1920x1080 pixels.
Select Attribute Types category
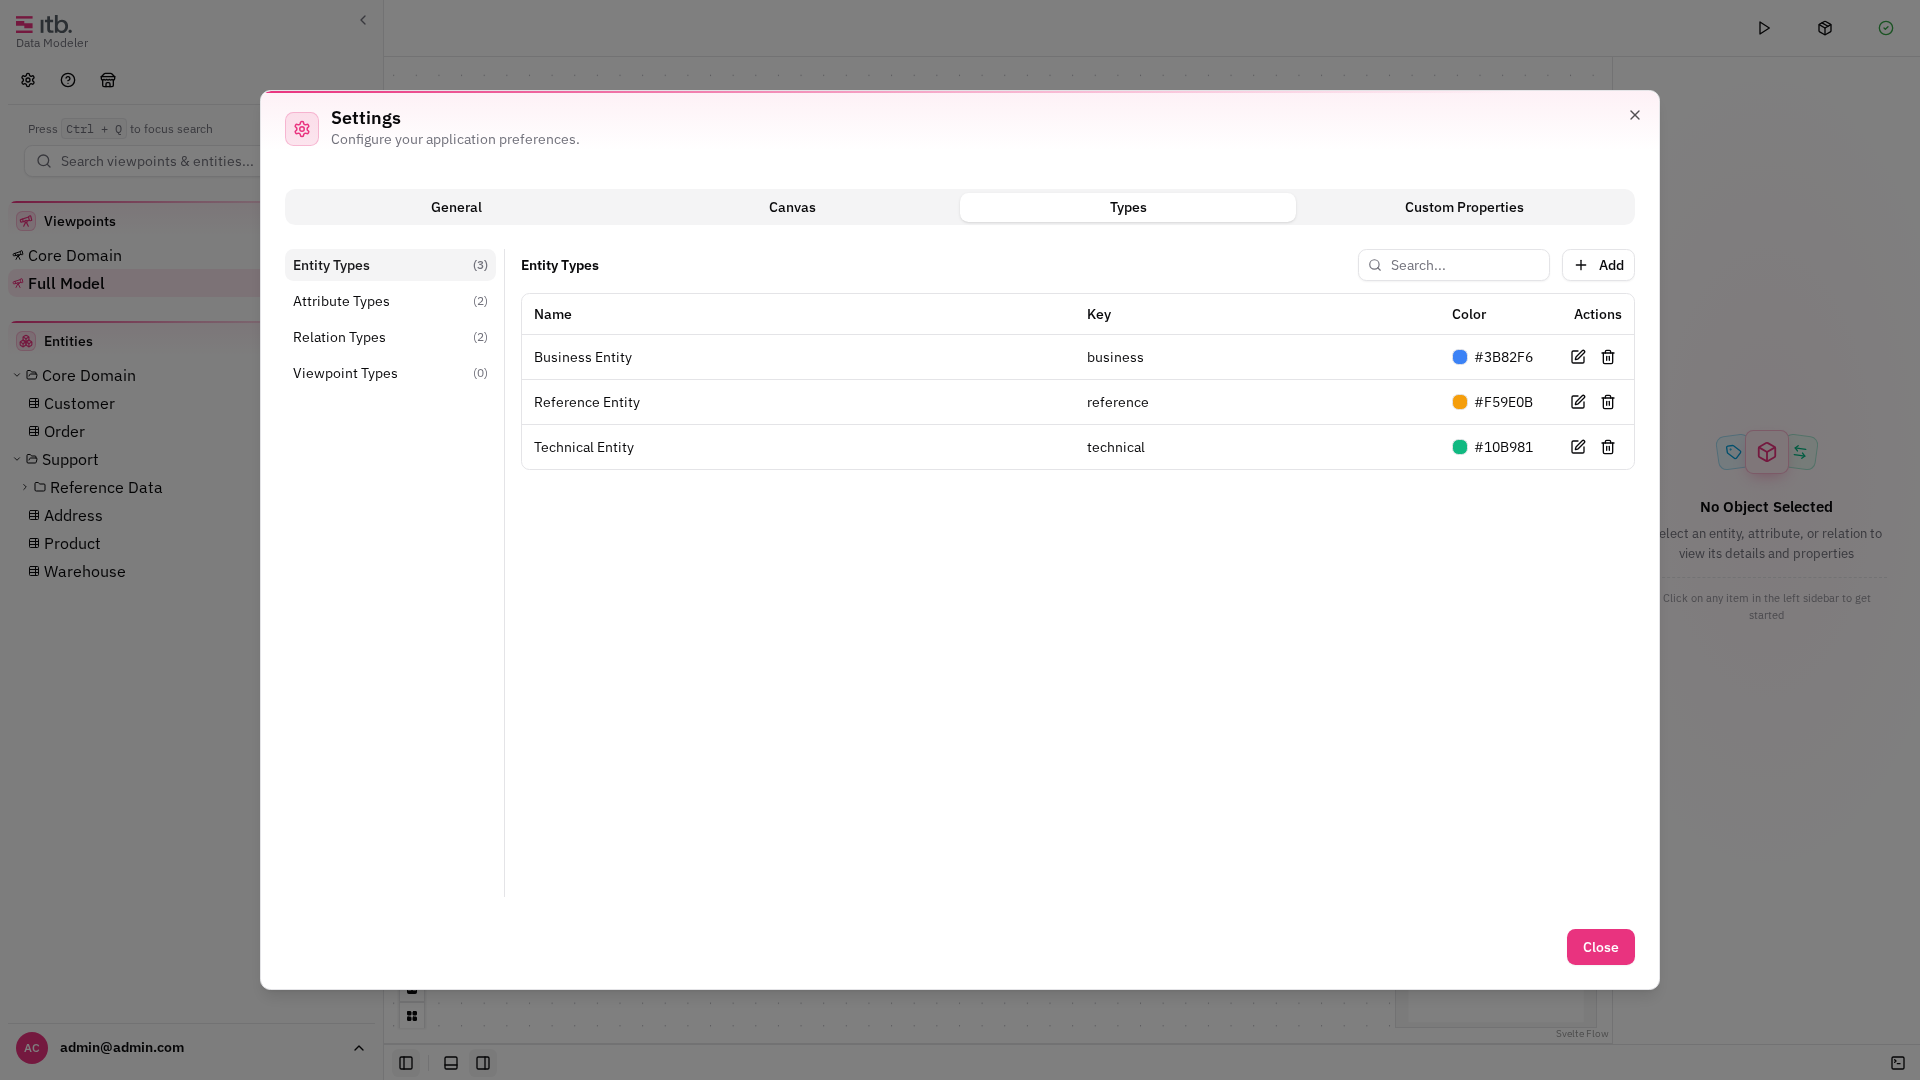[x=390, y=301]
